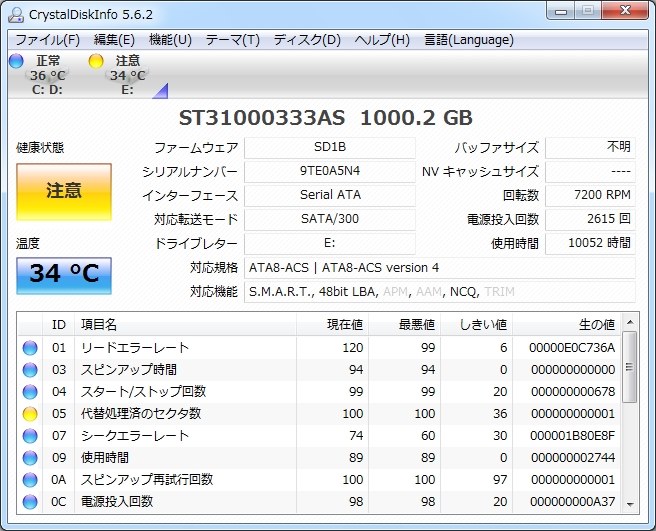
Task: Click raw value 00000E0C736A
Action: point(572,348)
